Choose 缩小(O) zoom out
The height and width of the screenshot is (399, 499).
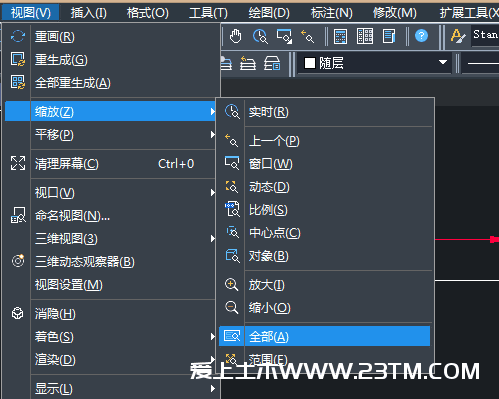(x=269, y=308)
